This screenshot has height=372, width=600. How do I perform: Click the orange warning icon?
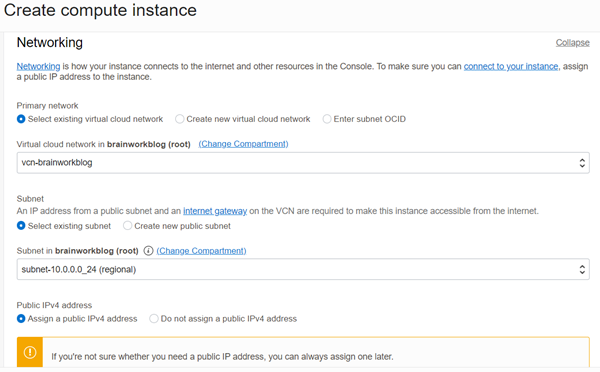(x=30, y=352)
